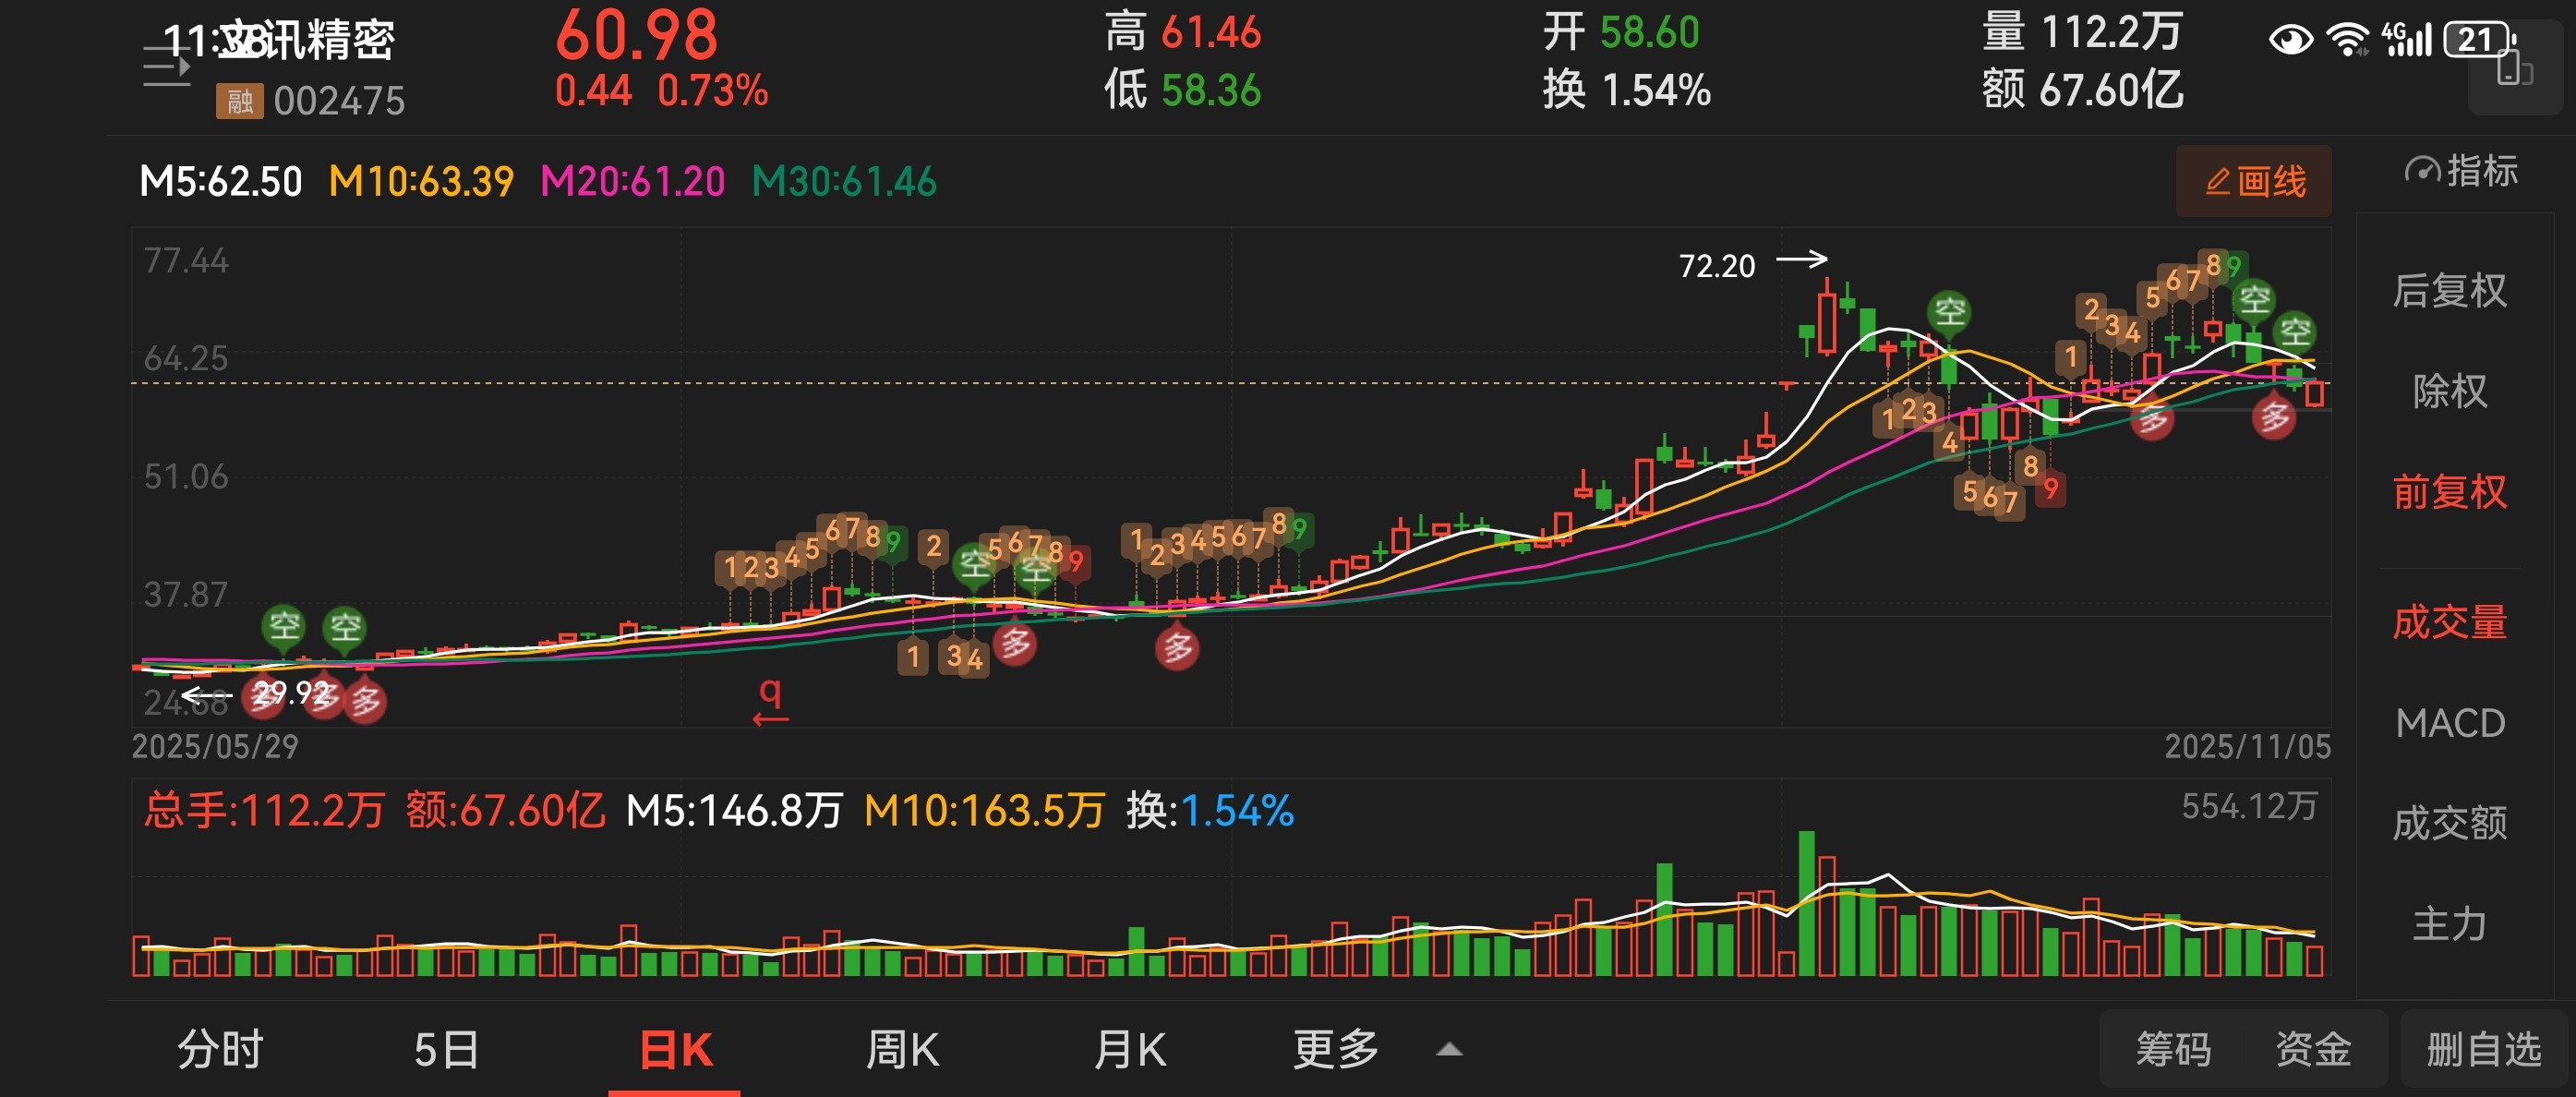Expand the 更多 period options arrow
The image size is (2576, 1097).
(x=1449, y=1050)
